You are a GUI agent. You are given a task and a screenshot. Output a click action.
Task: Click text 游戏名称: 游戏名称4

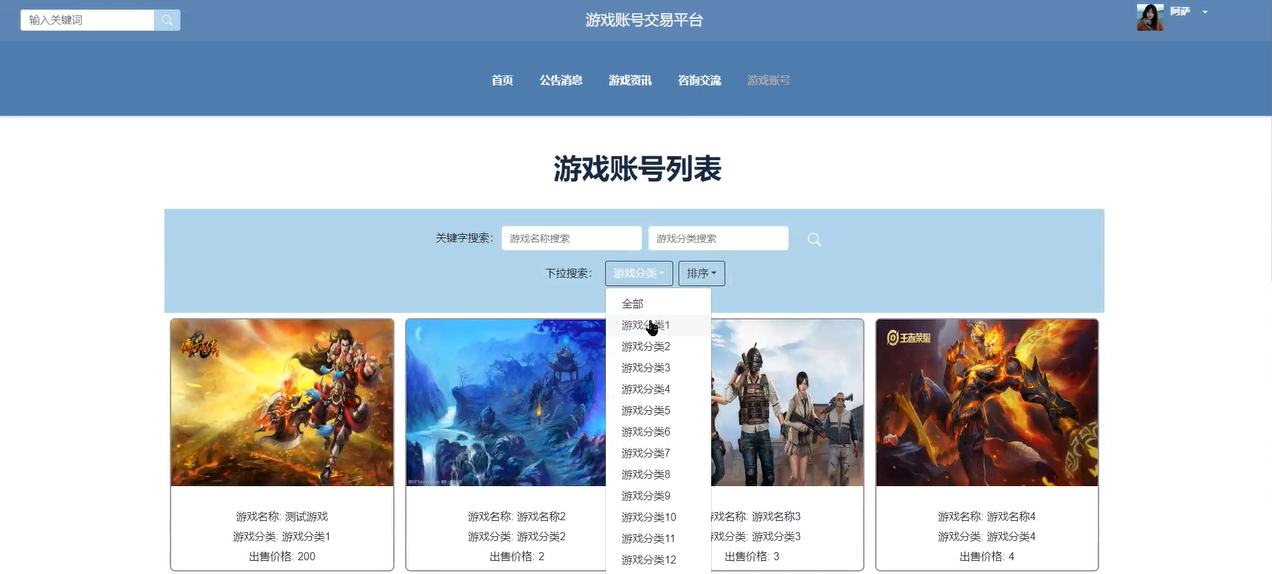[987, 517]
